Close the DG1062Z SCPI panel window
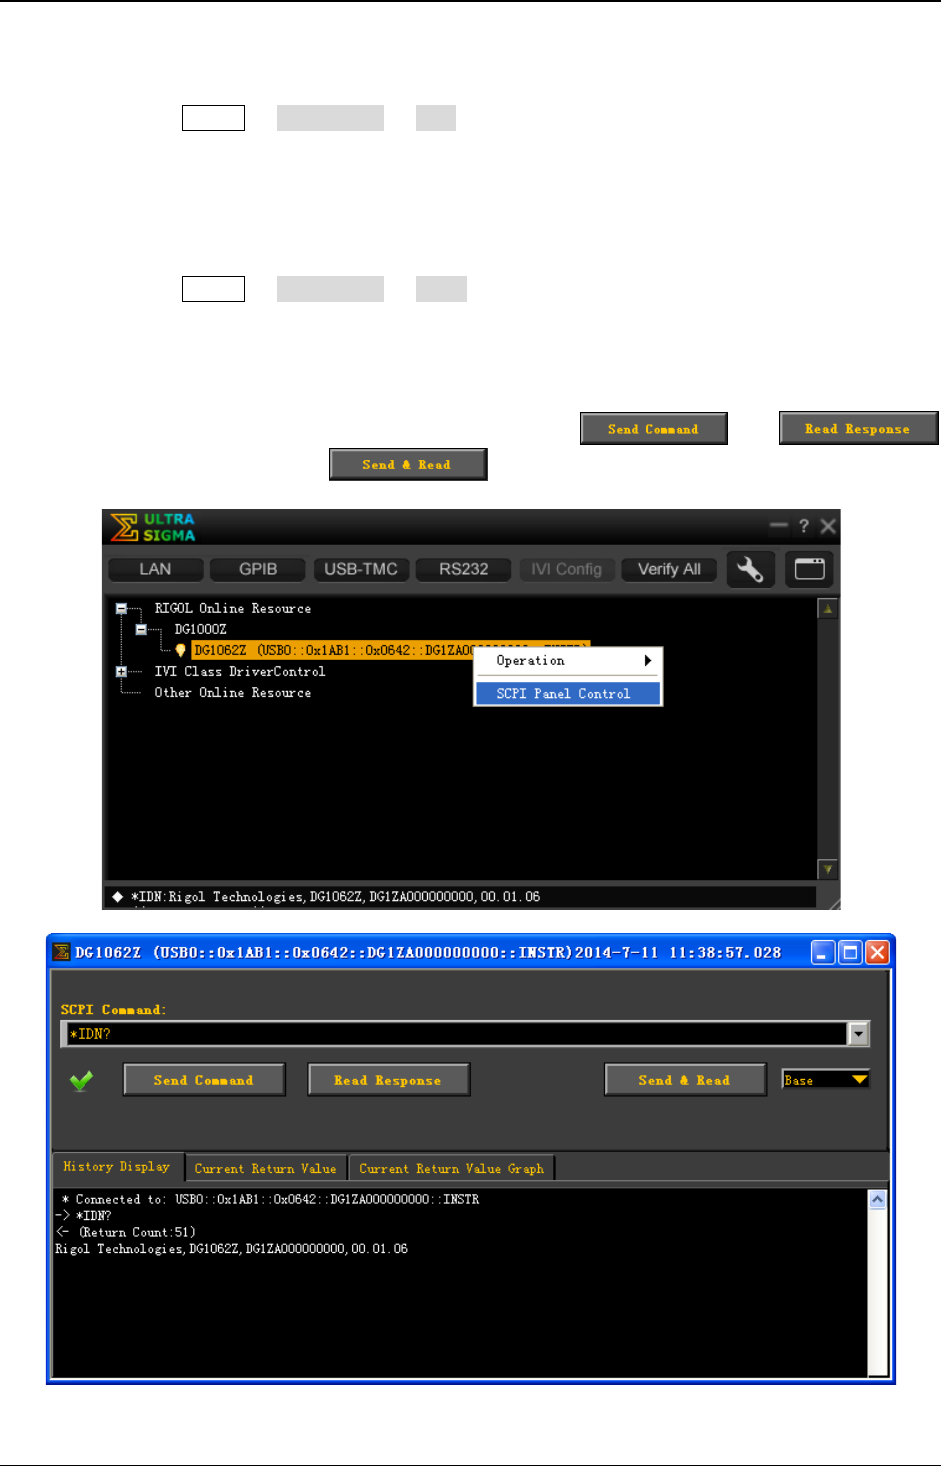Screen dimensions: 941x1466 point(877,952)
